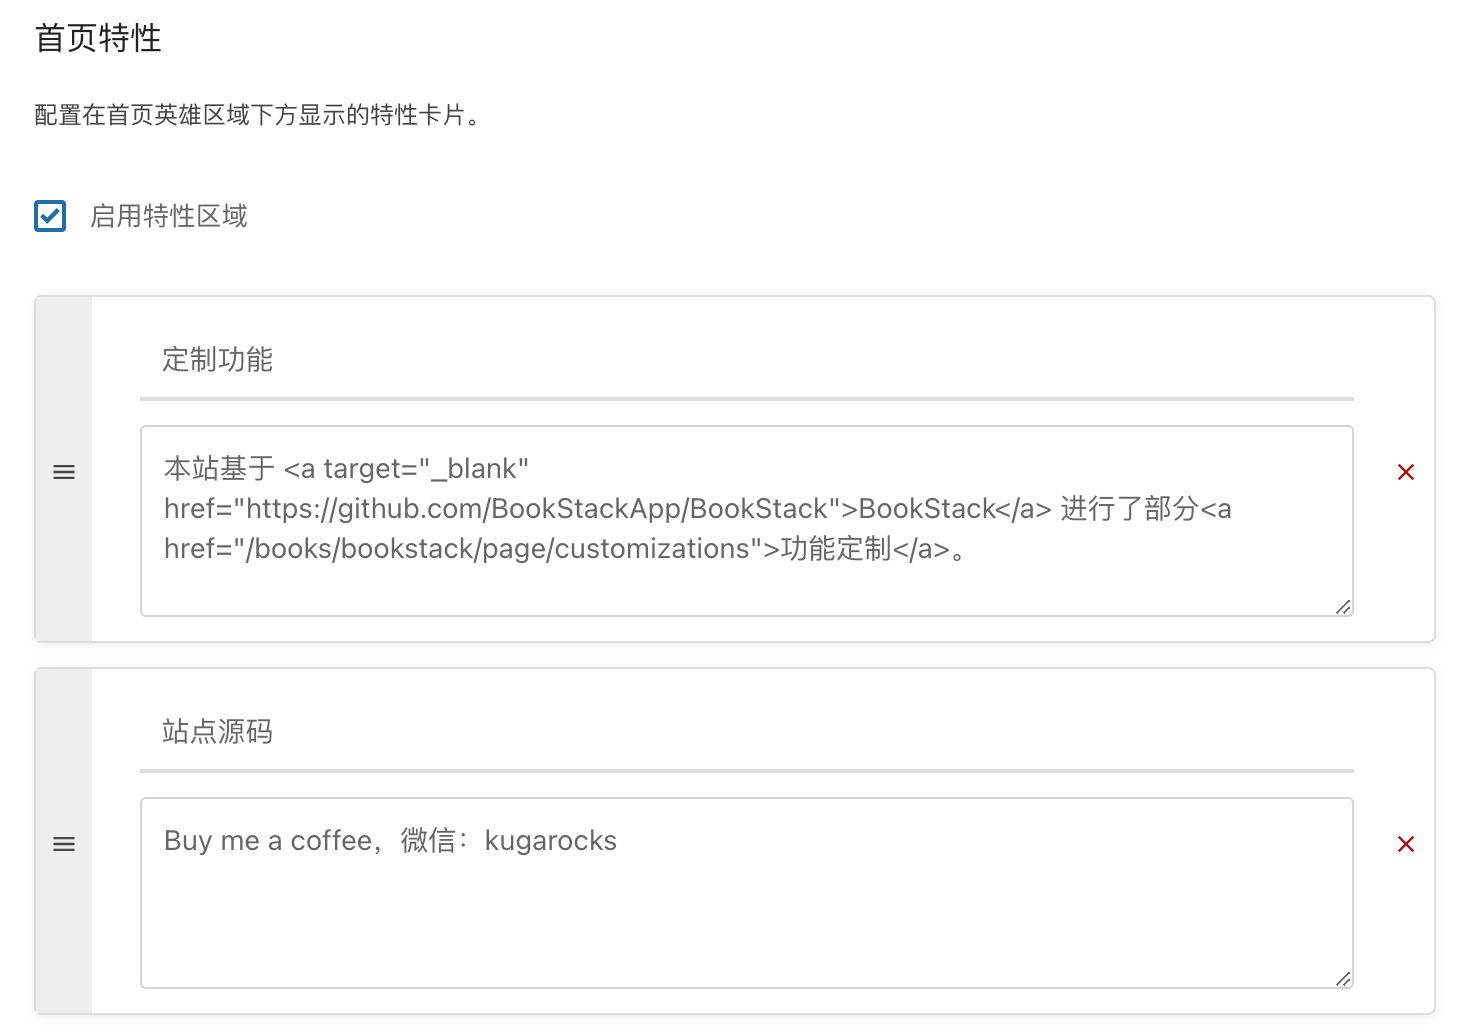
Task: Click the resize grip of the 定制功能 textarea
Action: pyautogui.click(x=1343, y=606)
